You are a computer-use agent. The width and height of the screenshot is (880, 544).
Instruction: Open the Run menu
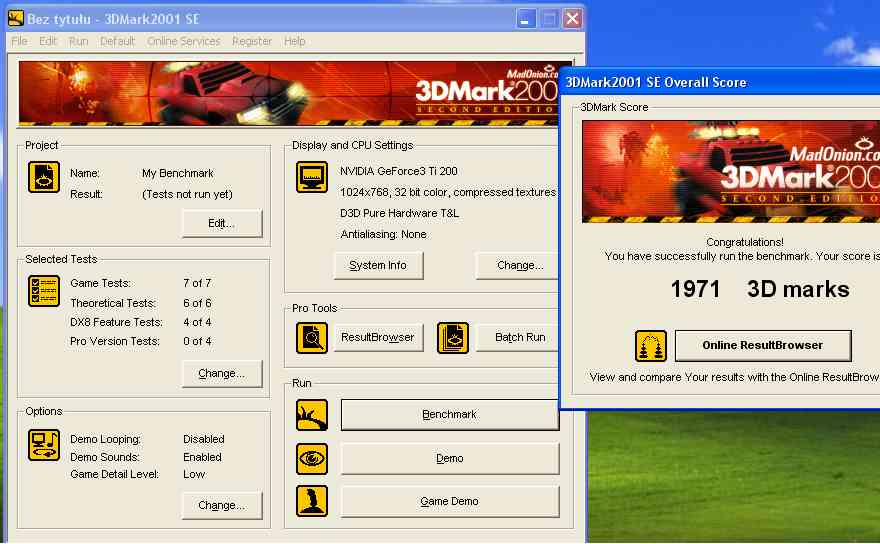click(79, 41)
